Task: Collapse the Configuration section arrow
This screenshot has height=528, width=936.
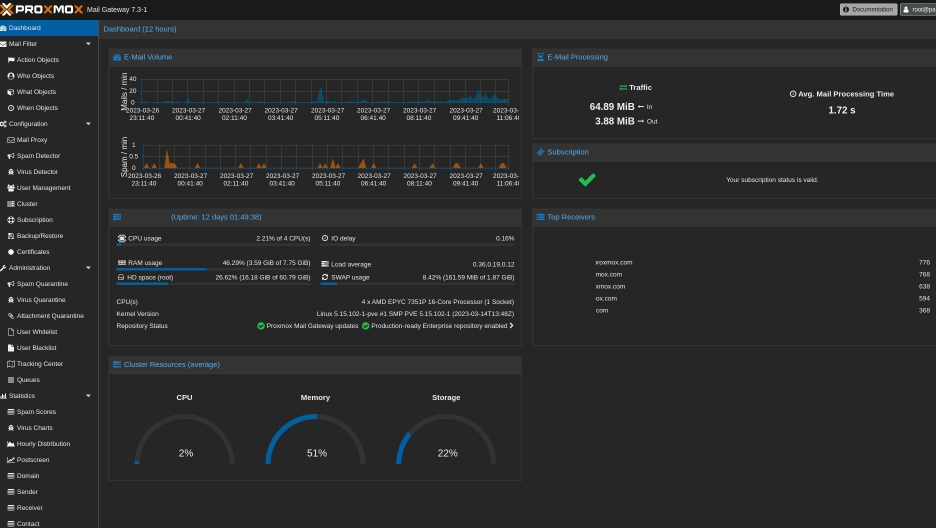Action: point(88,124)
